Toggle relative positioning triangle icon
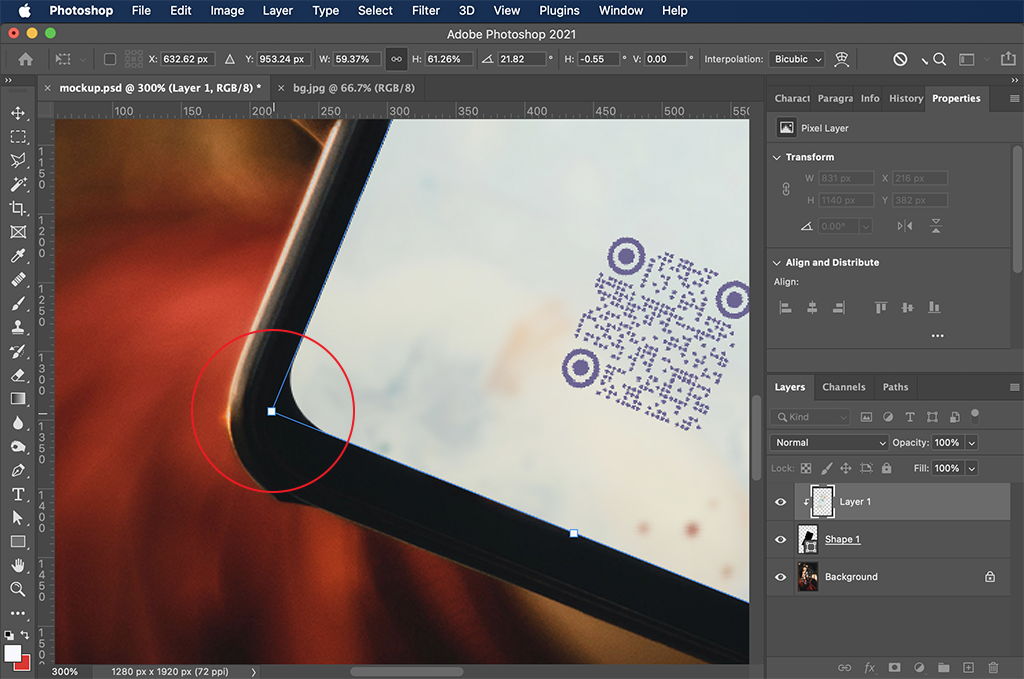The height and width of the screenshot is (679, 1024). pyautogui.click(x=229, y=59)
